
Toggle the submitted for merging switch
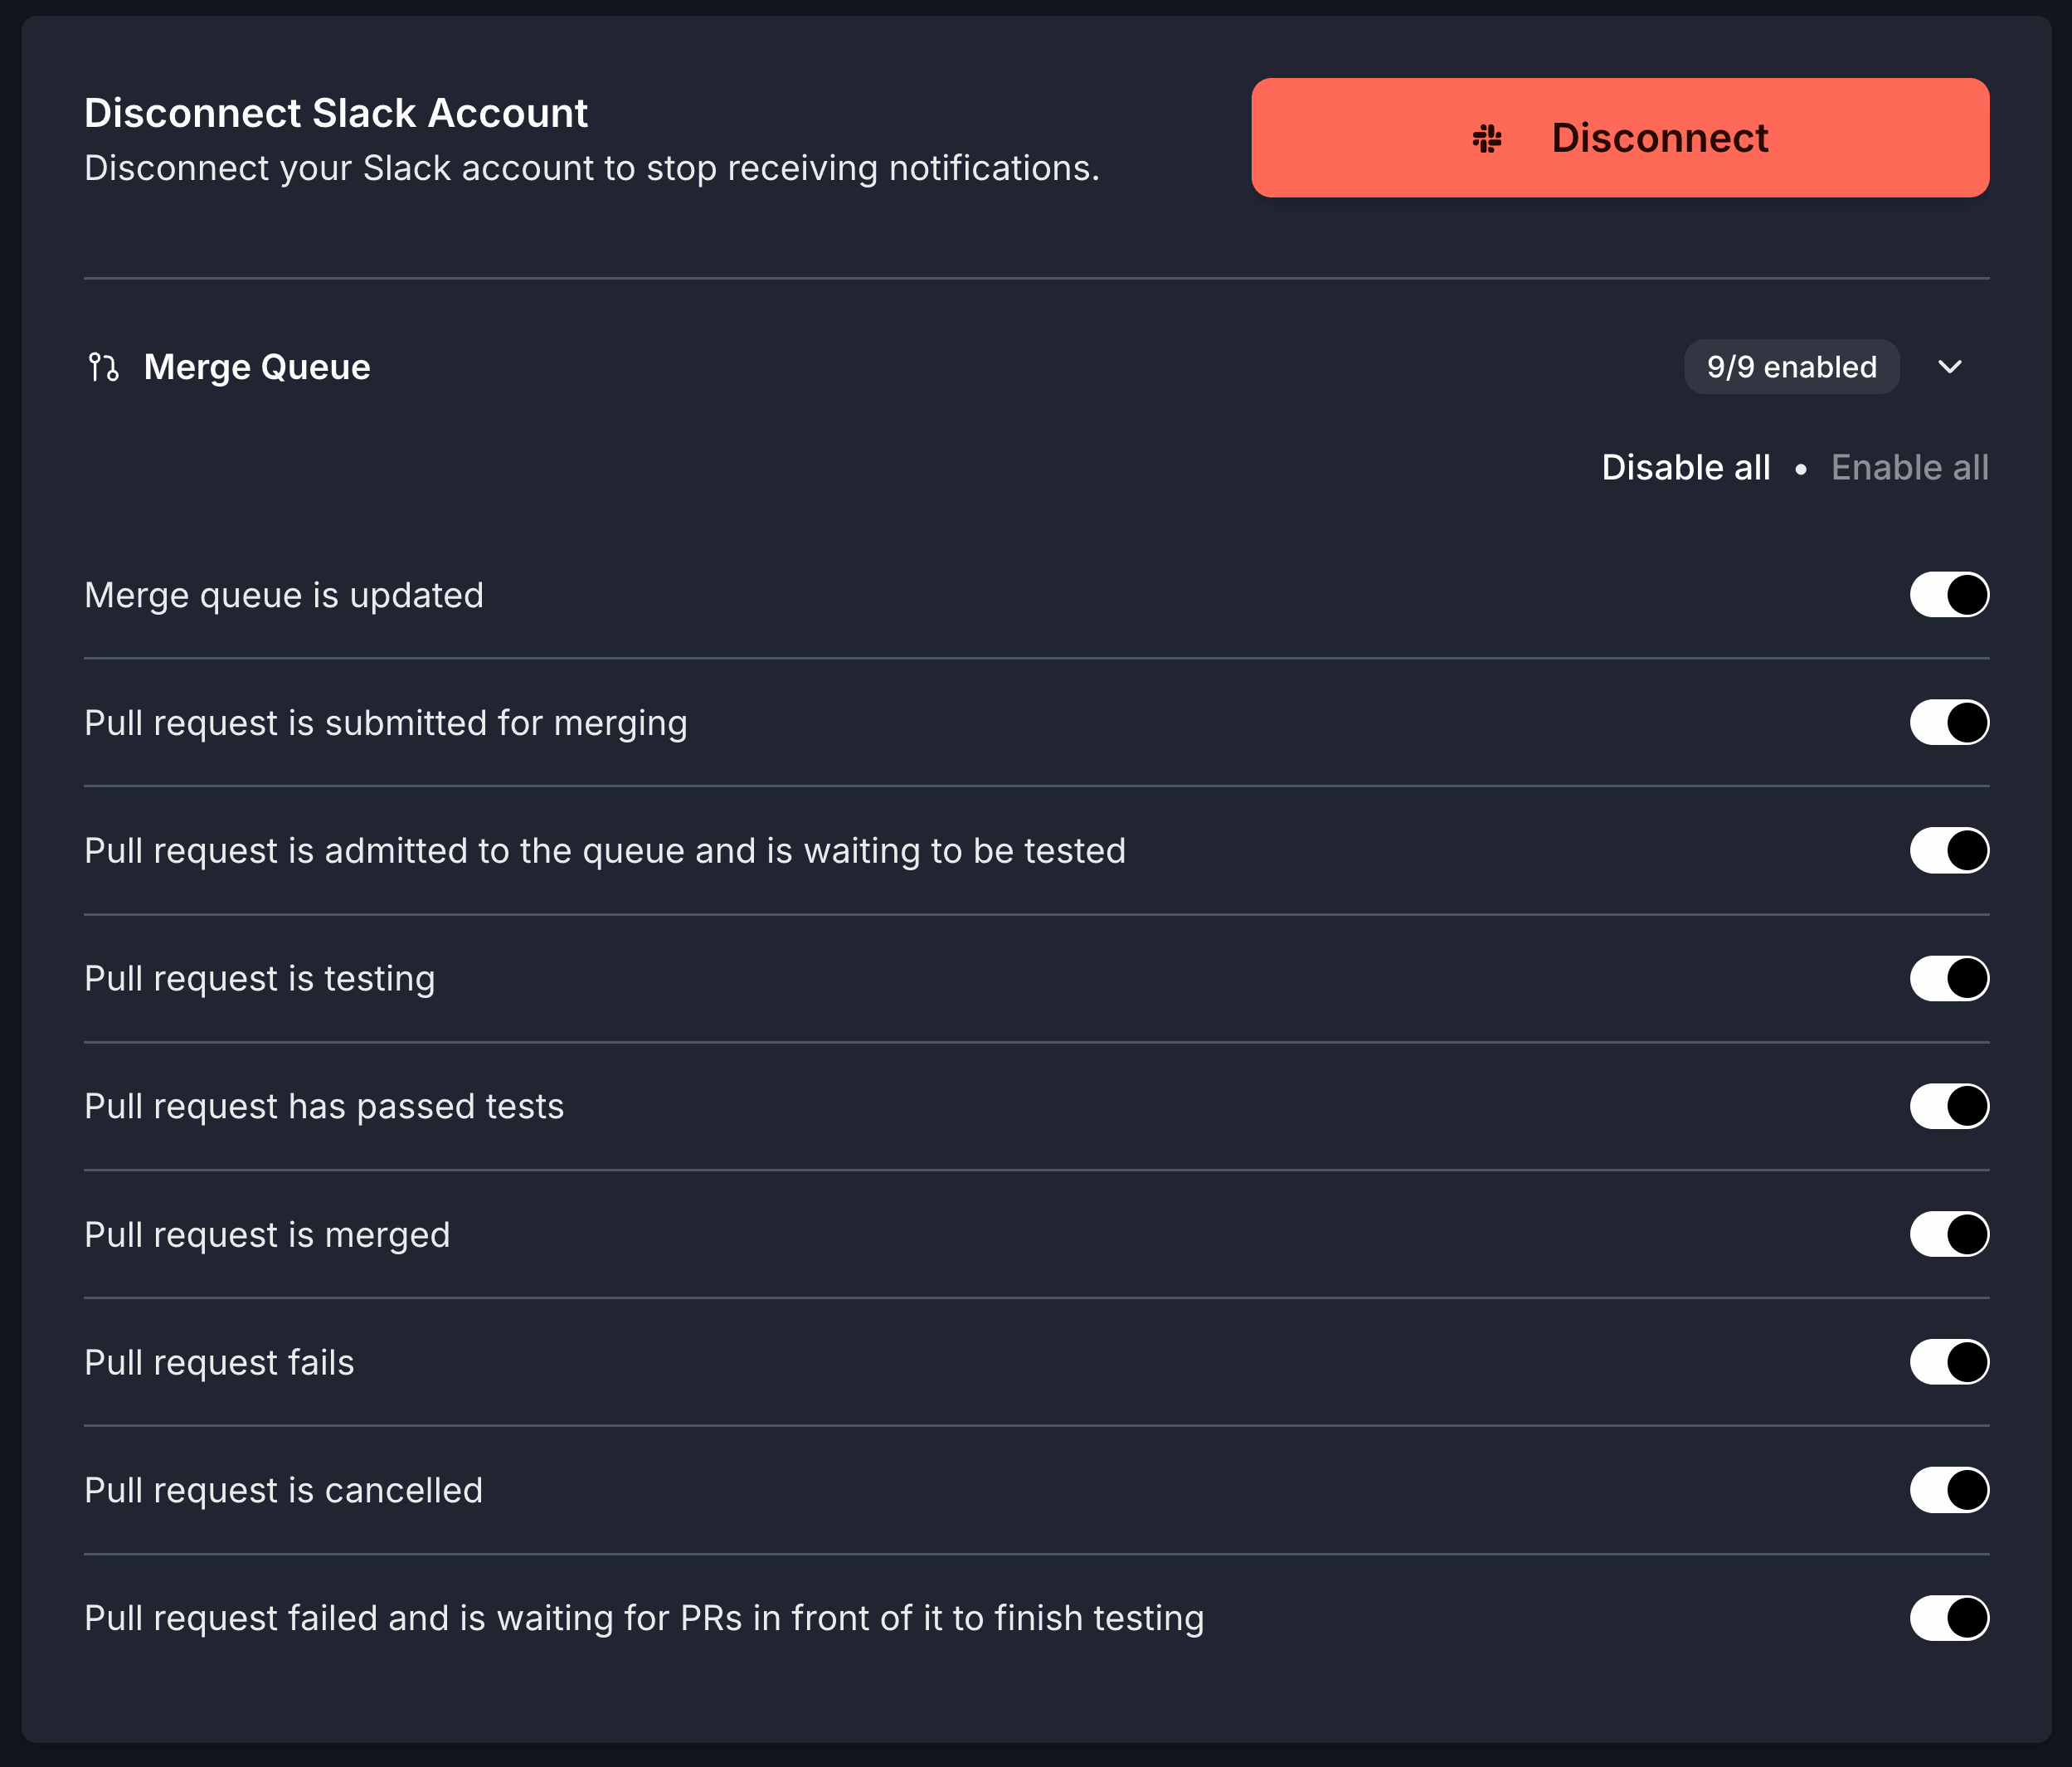[1948, 723]
